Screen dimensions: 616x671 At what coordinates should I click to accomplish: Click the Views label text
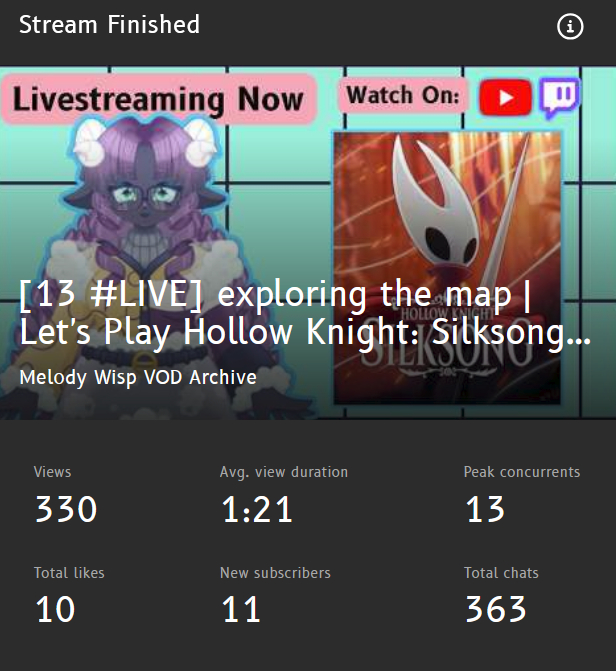[52, 472]
